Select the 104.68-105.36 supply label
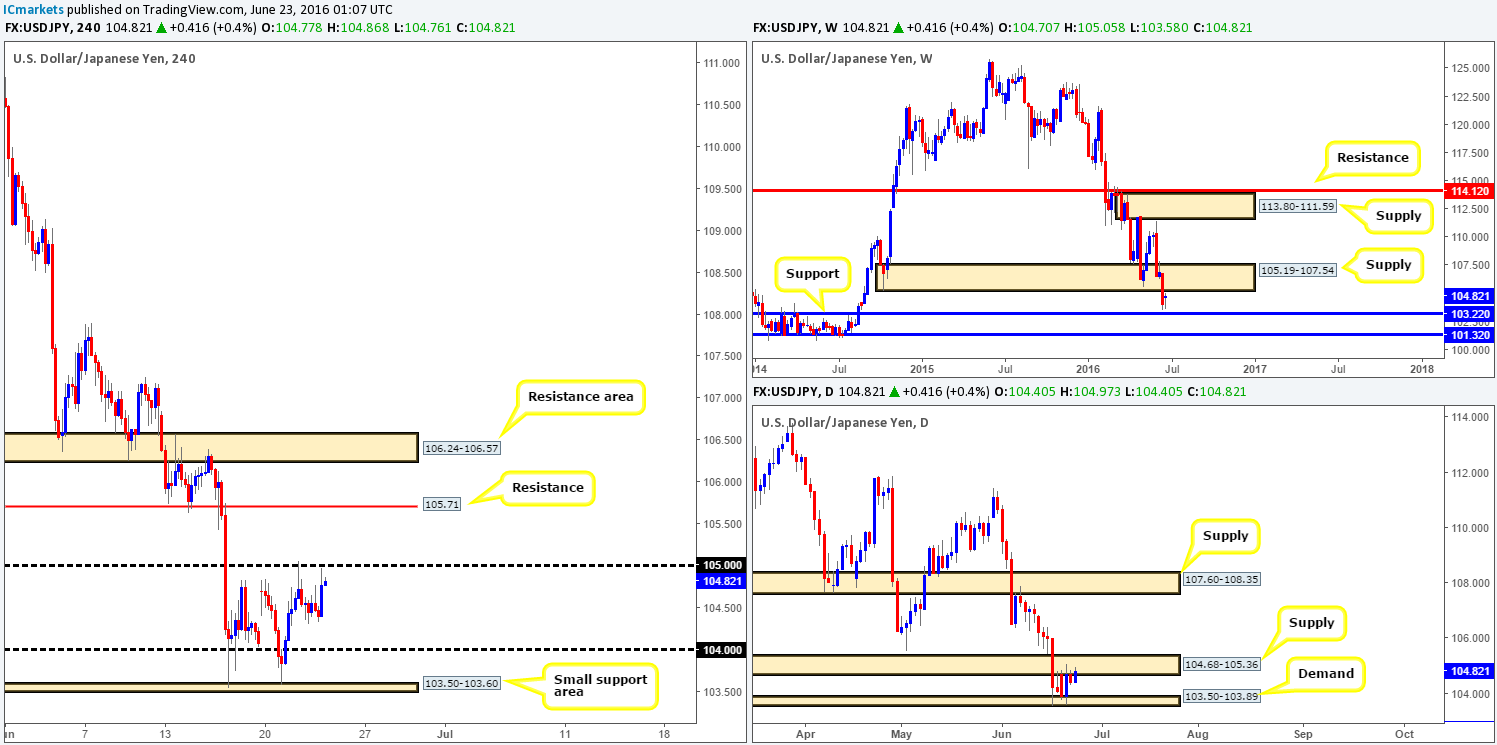 [x=1221, y=665]
